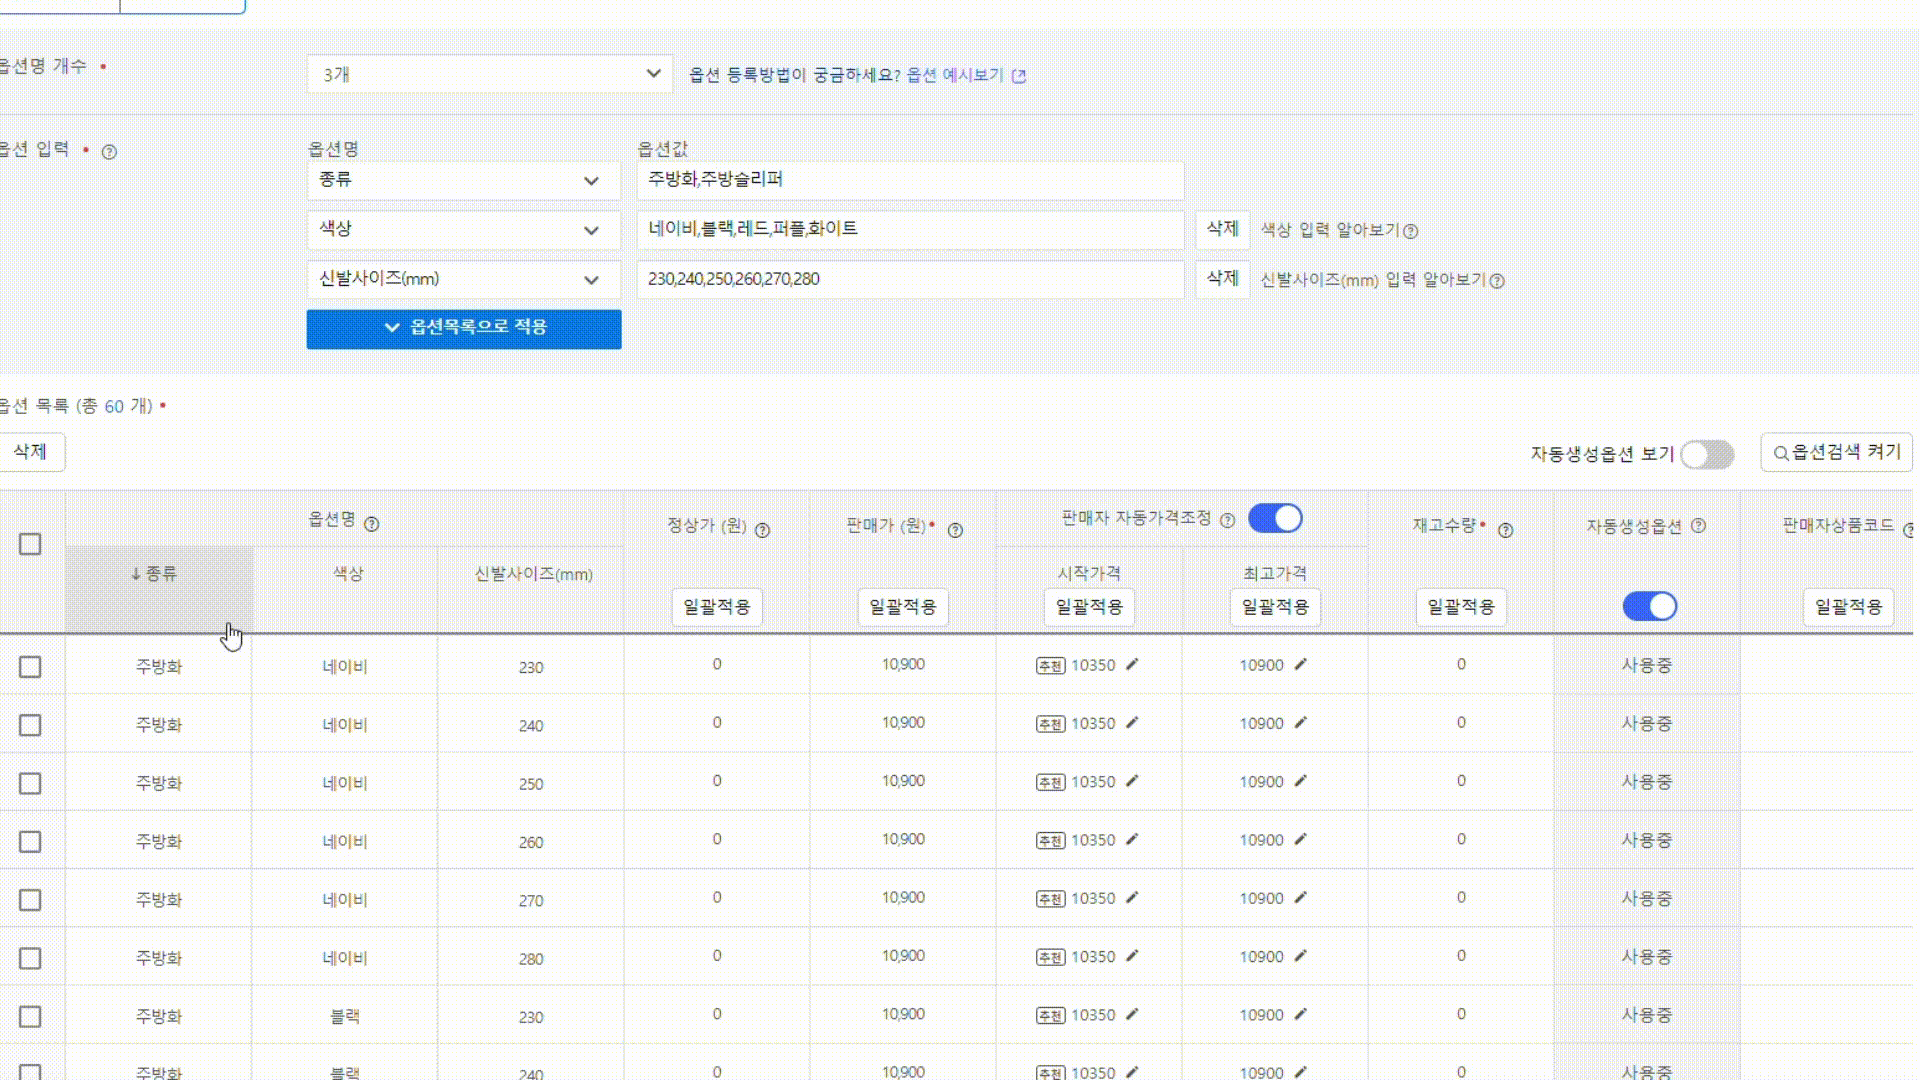Toggle 판매자 자동가격조정 switch

pos(1275,518)
